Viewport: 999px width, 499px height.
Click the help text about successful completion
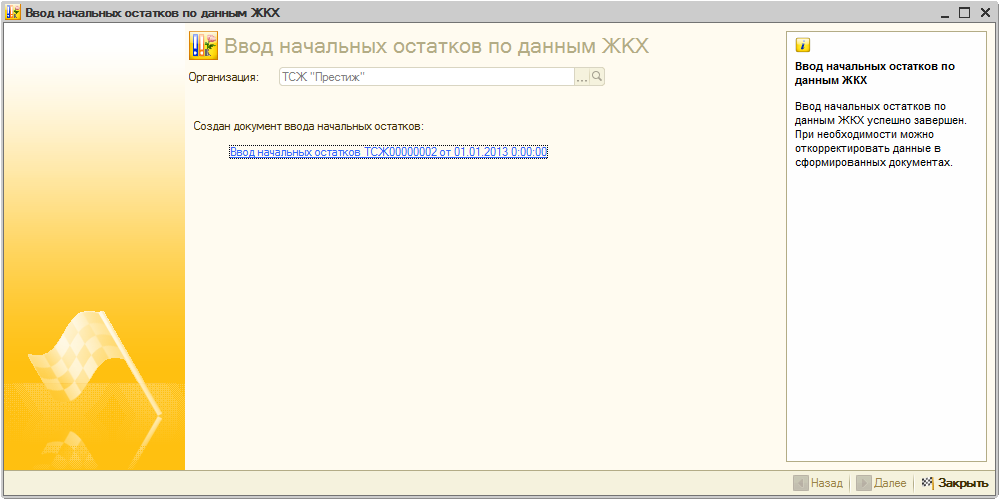pyautogui.click(x=881, y=134)
